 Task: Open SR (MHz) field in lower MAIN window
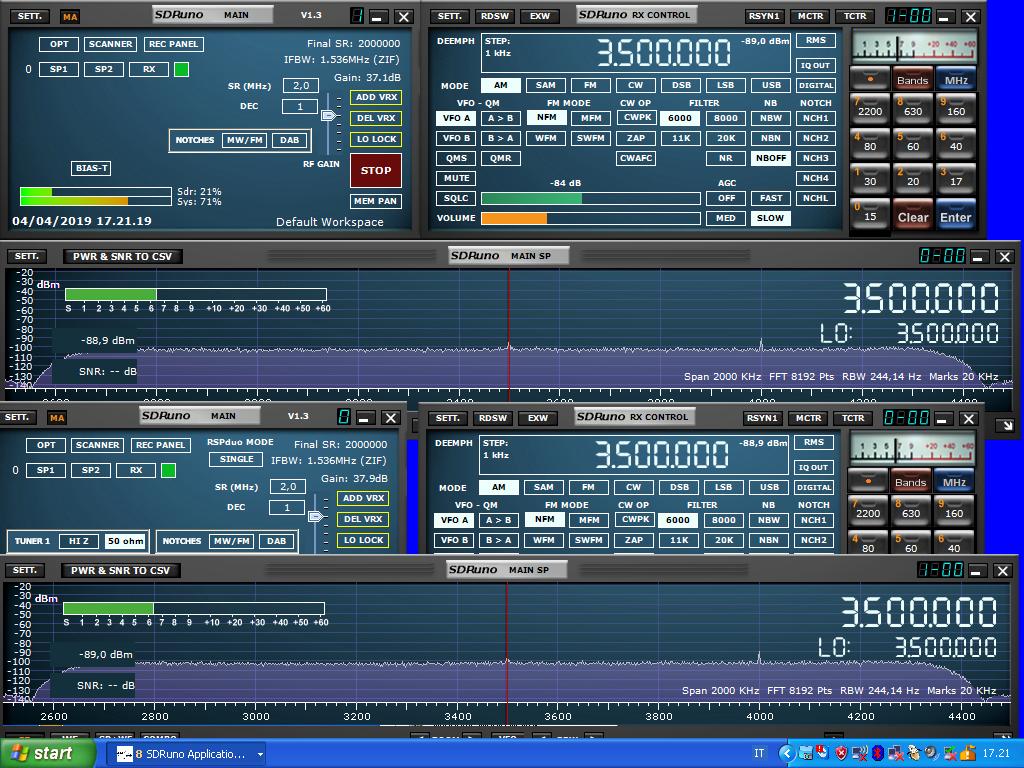click(x=287, y=487)
